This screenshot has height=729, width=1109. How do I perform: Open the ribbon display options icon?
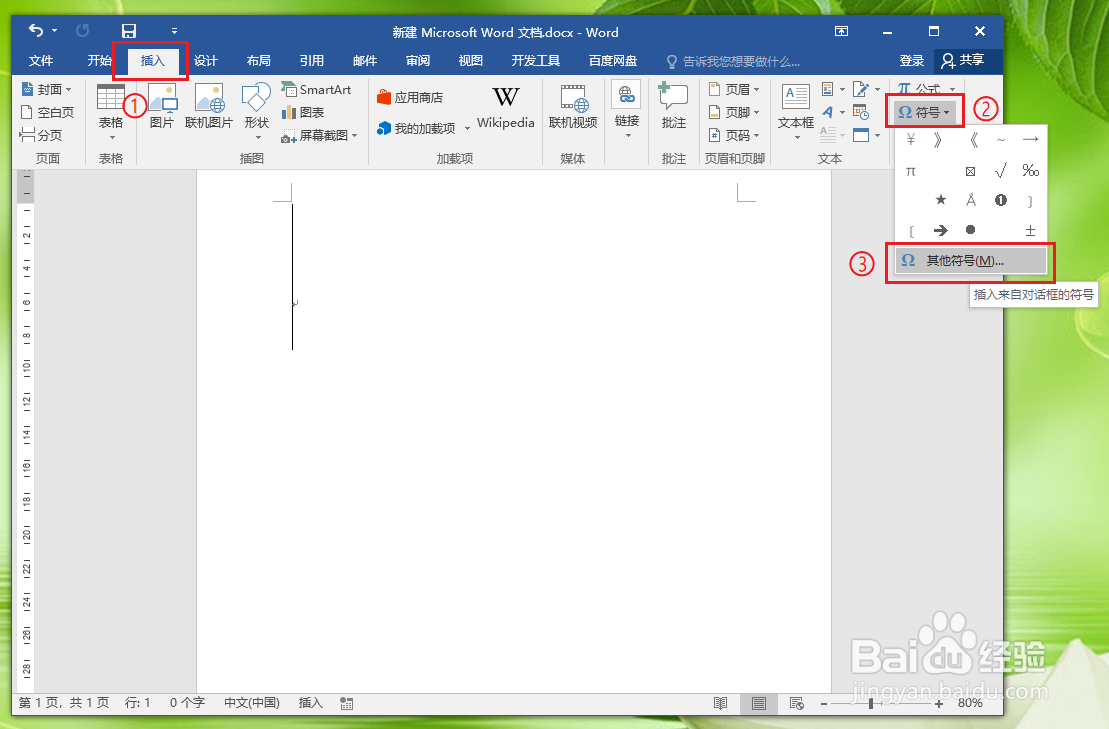841,31
